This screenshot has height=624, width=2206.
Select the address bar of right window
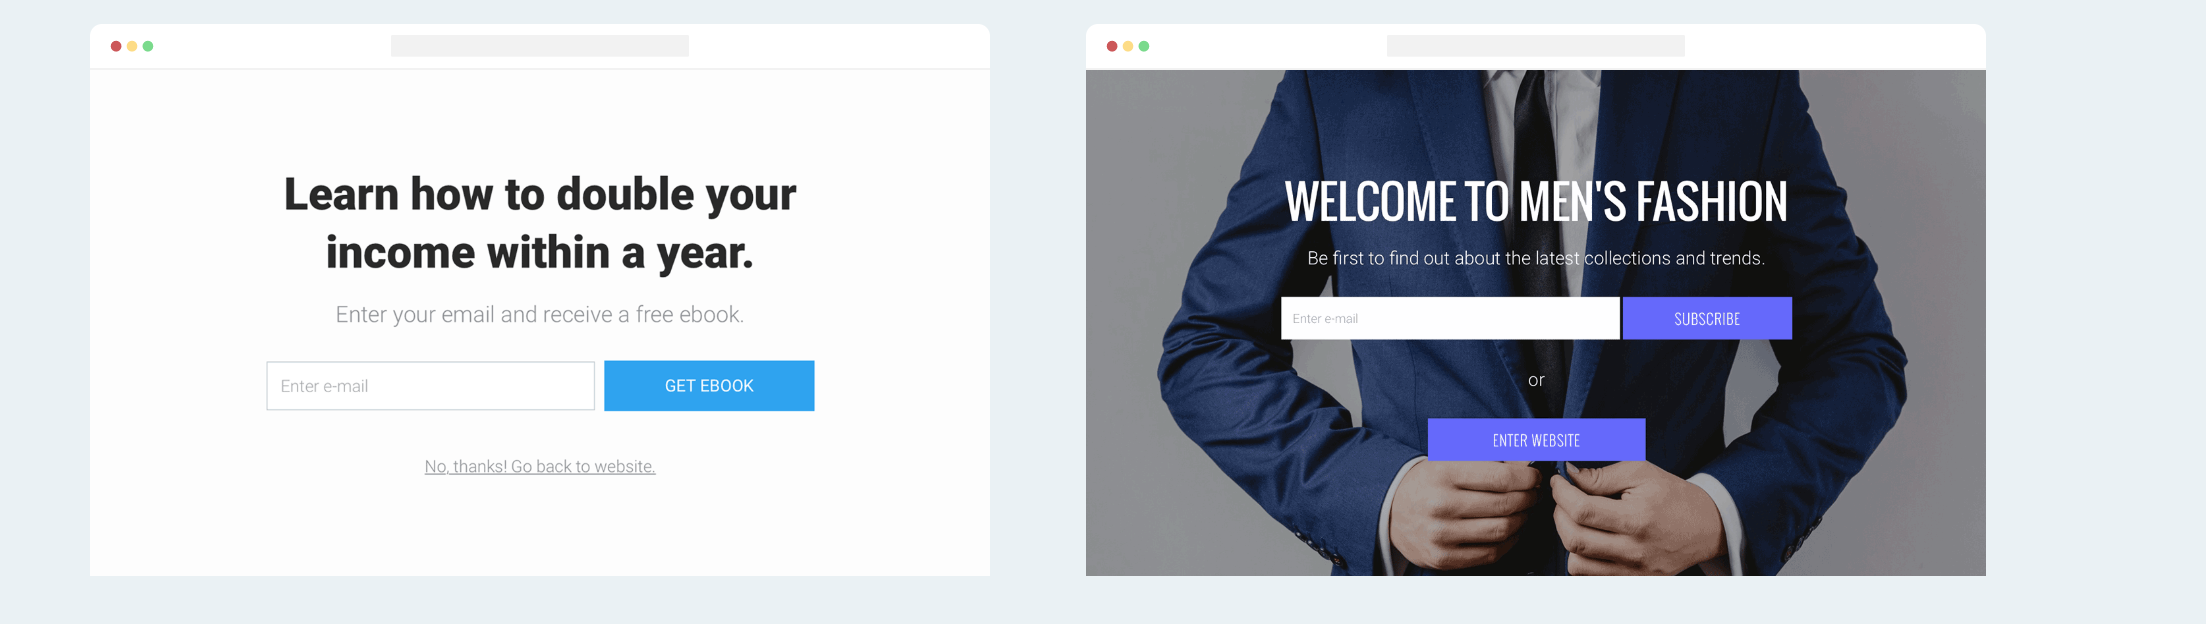[x=1536, y=46]
